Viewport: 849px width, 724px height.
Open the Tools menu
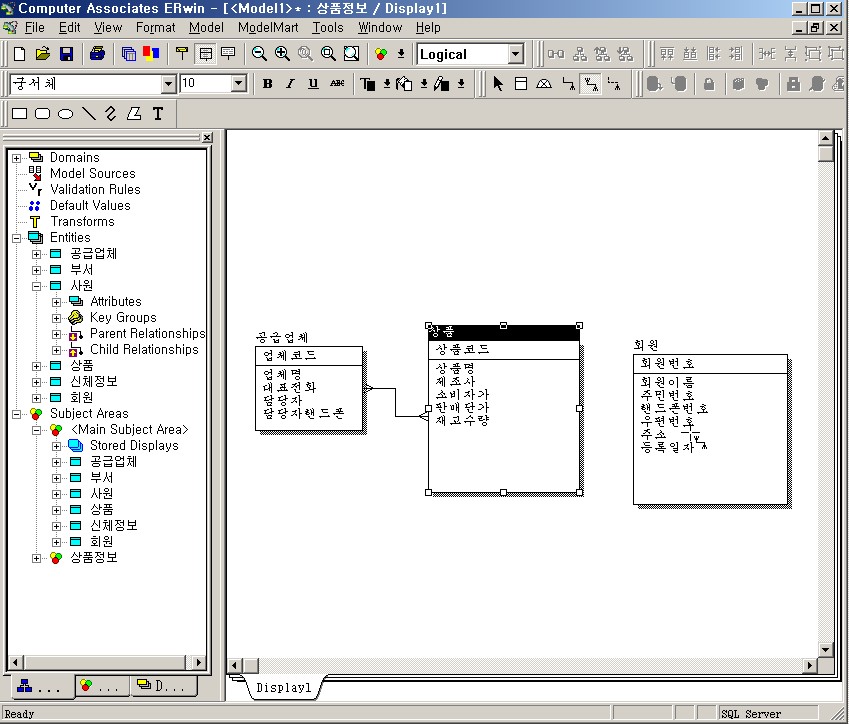(328, 28)
